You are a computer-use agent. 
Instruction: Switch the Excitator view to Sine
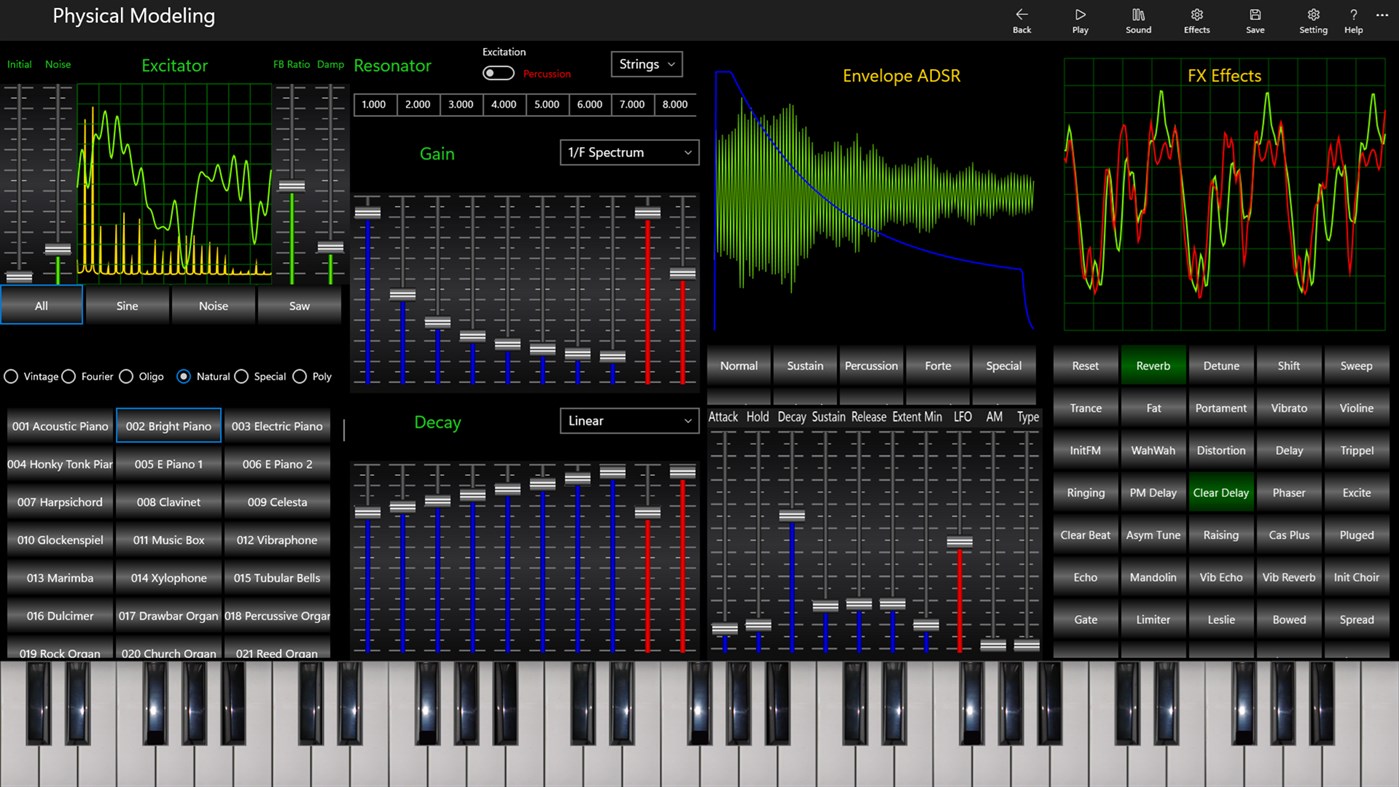point(127,305)
